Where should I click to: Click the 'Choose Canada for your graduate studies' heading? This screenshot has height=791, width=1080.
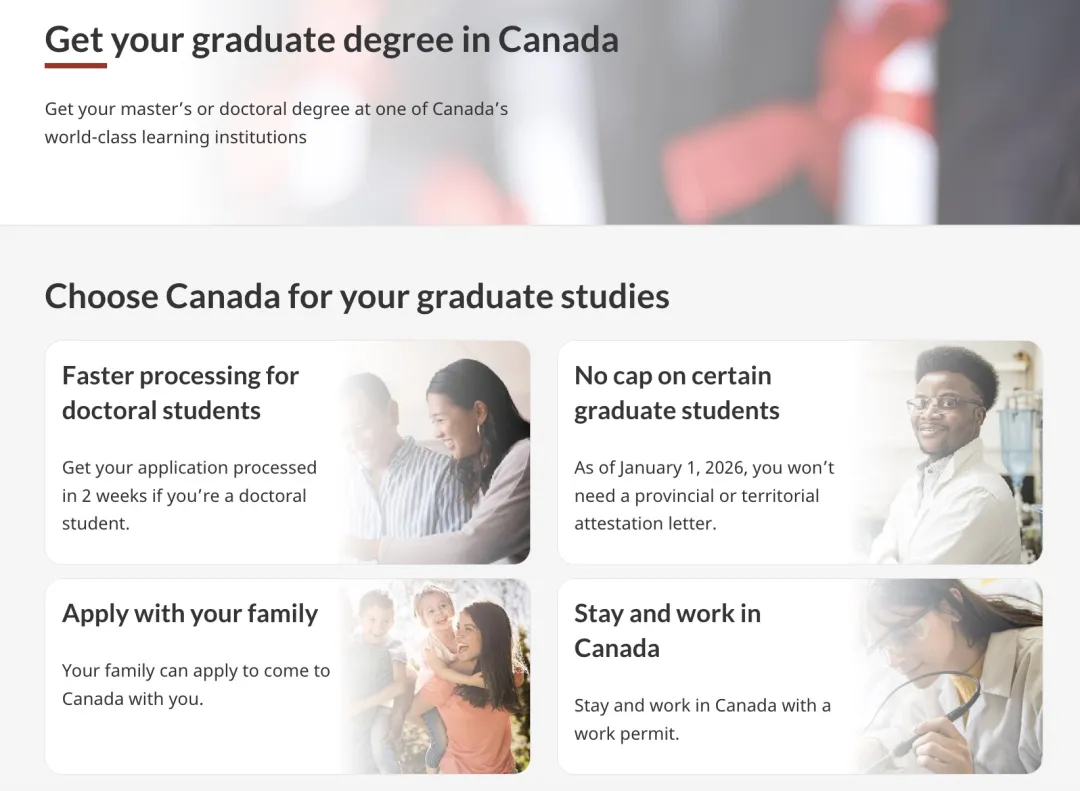point(357,296)
